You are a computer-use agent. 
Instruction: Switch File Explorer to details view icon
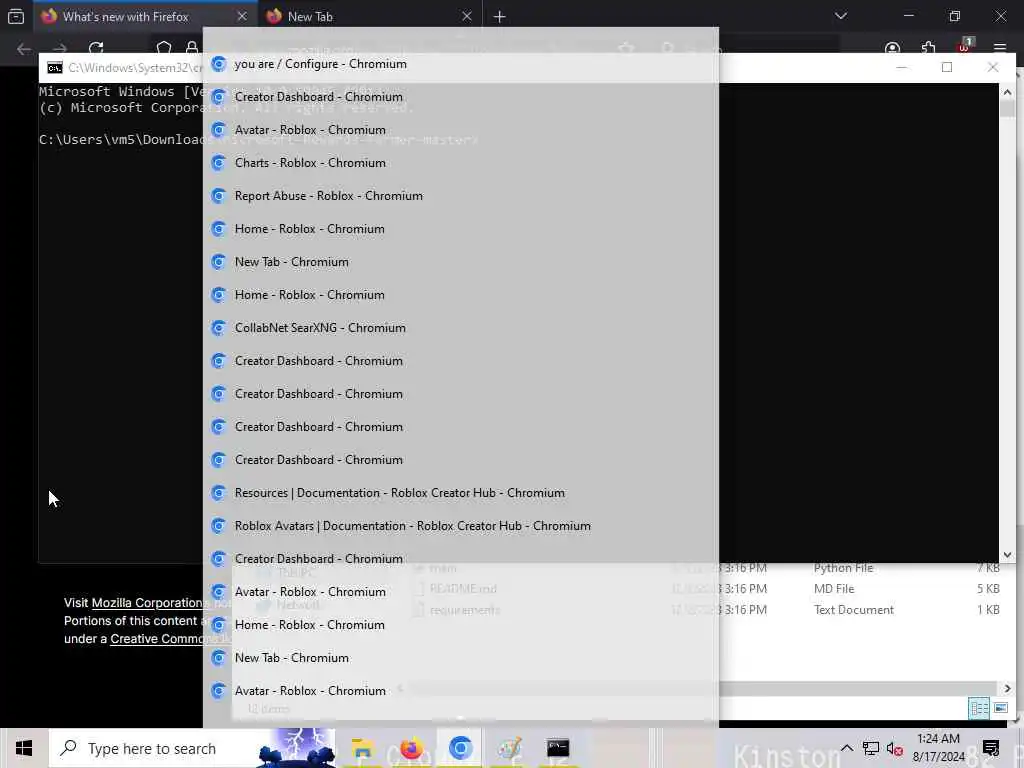click(979, 708)
